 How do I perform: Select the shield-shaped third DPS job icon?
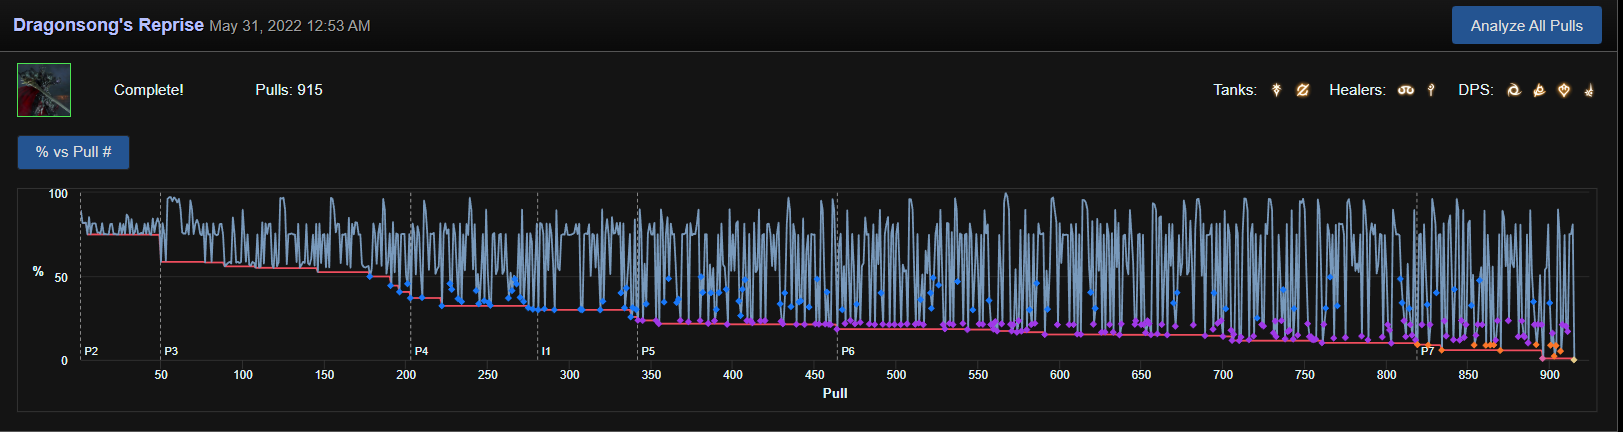click(1564, 90)
